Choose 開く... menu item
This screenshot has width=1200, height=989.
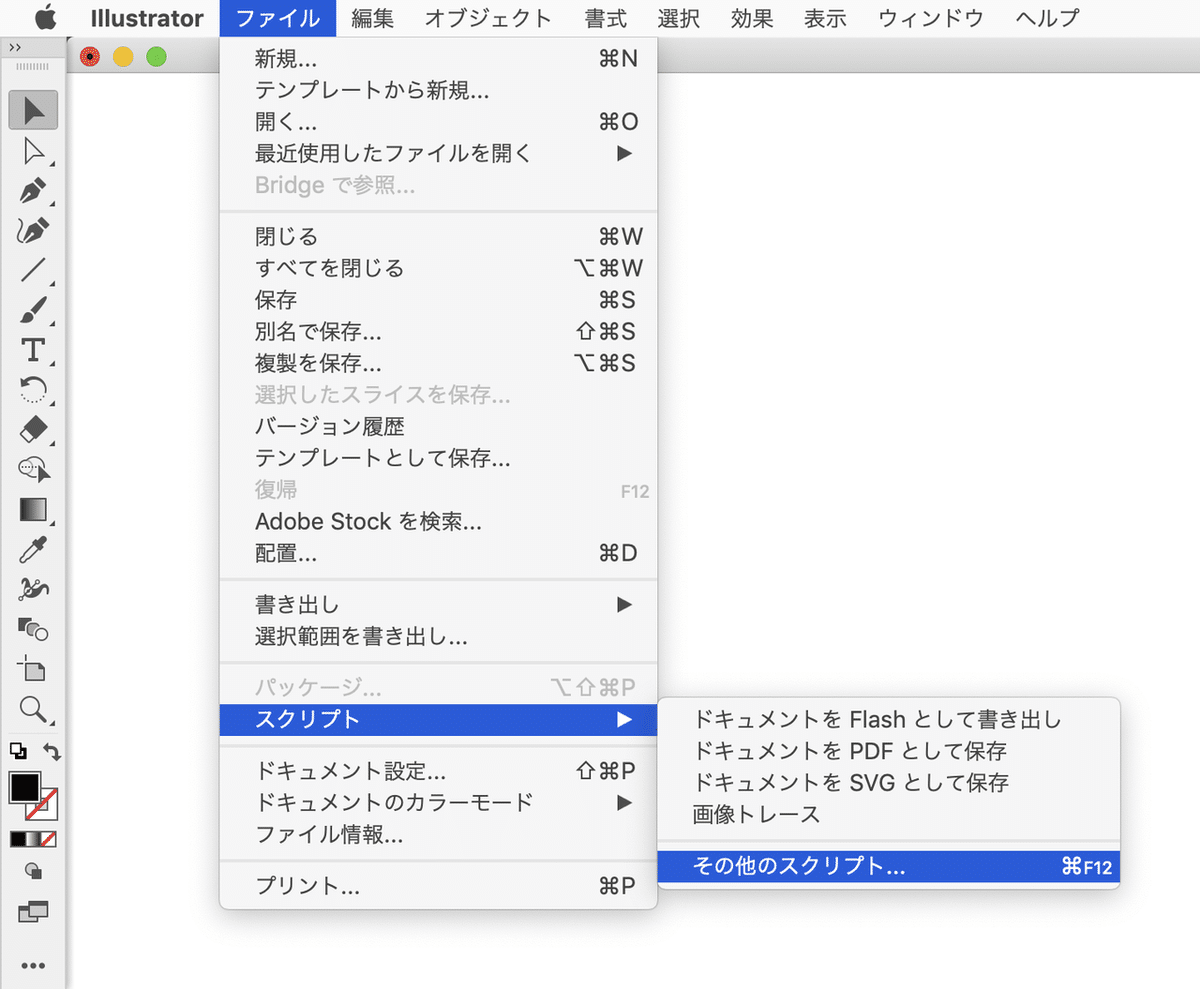(438, 122)
